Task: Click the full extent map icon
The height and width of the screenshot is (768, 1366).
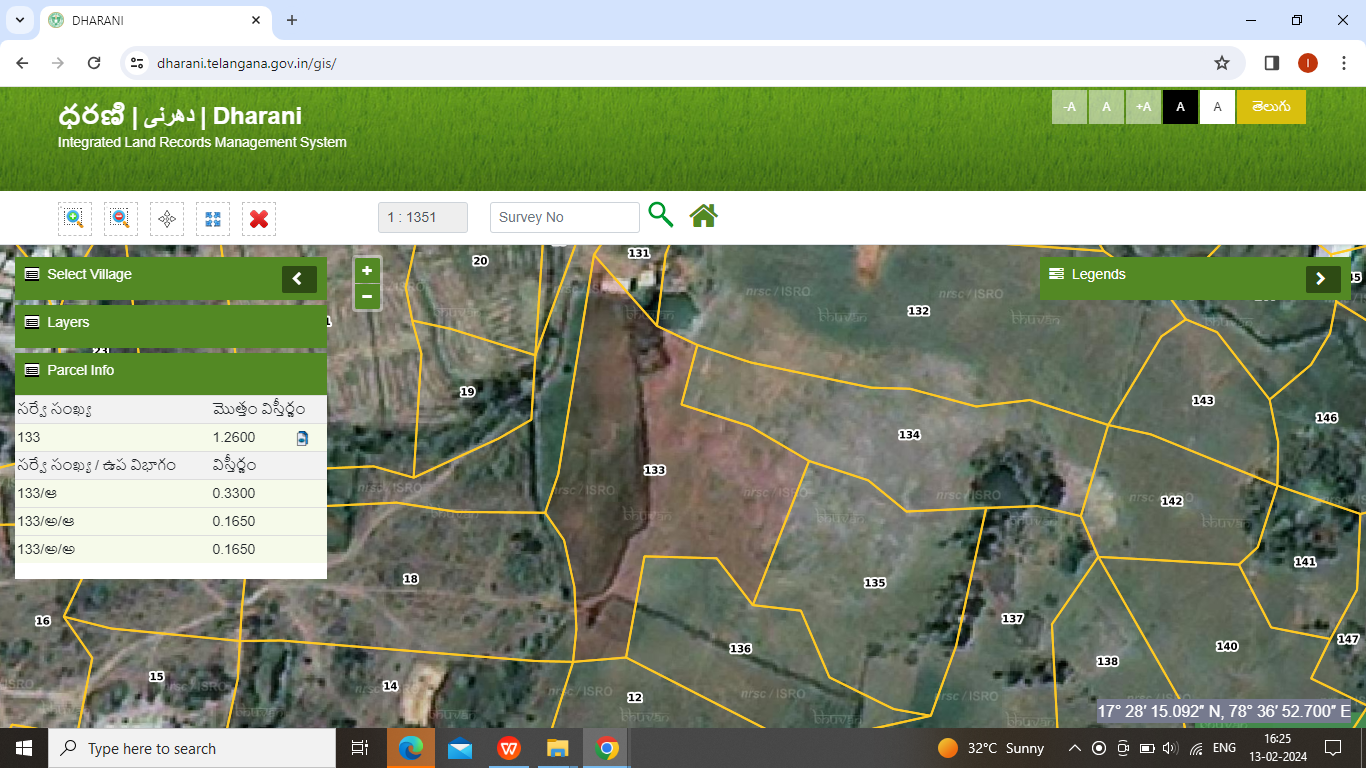Action: coord(213,218)
